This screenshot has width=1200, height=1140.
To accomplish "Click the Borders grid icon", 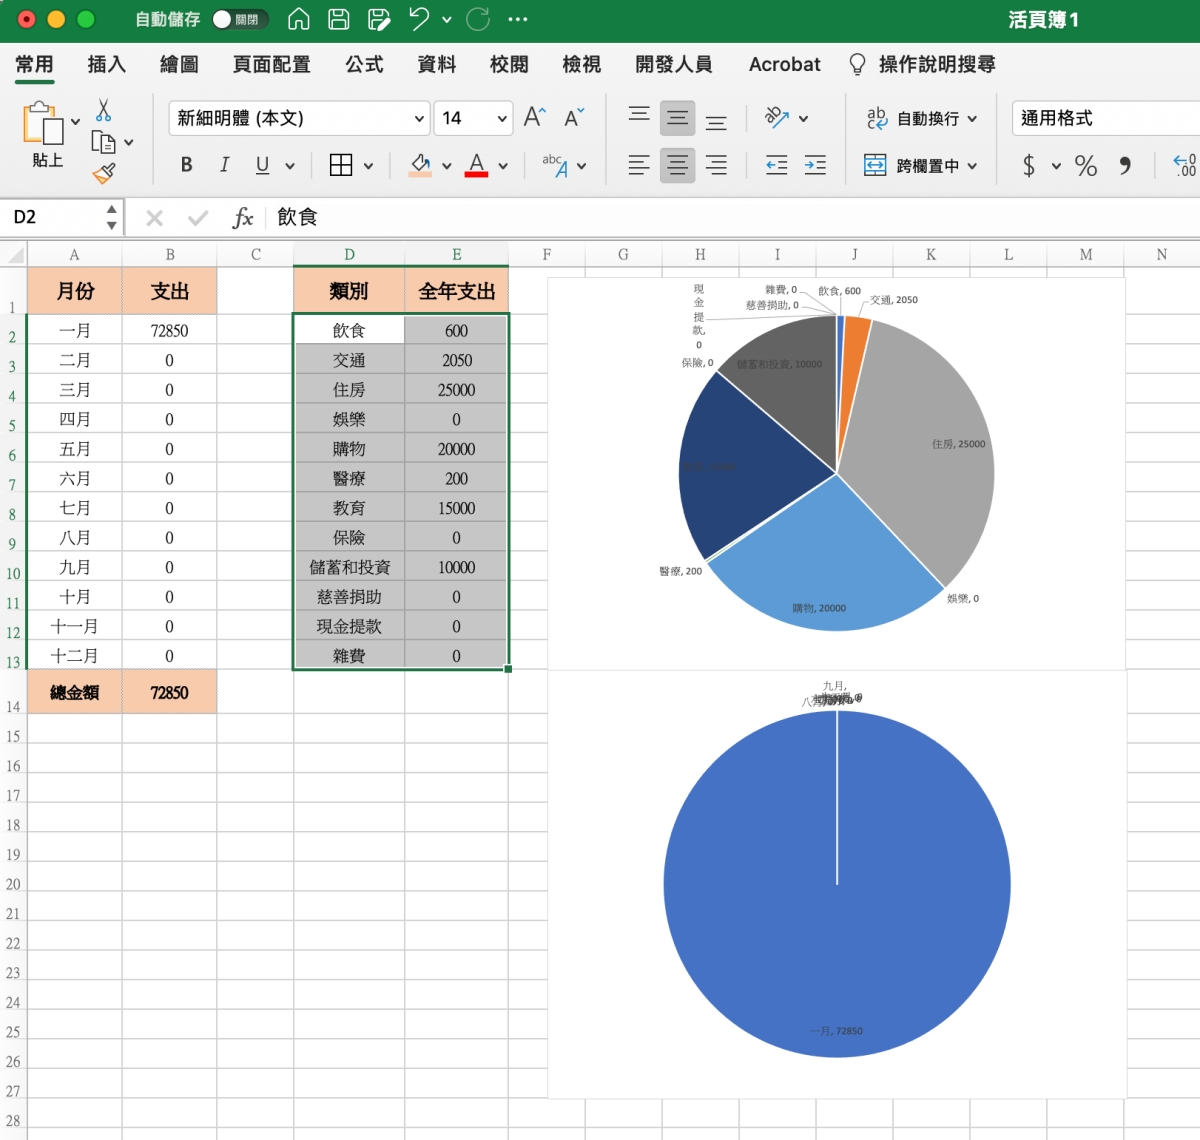I will (x=341, y=165).
